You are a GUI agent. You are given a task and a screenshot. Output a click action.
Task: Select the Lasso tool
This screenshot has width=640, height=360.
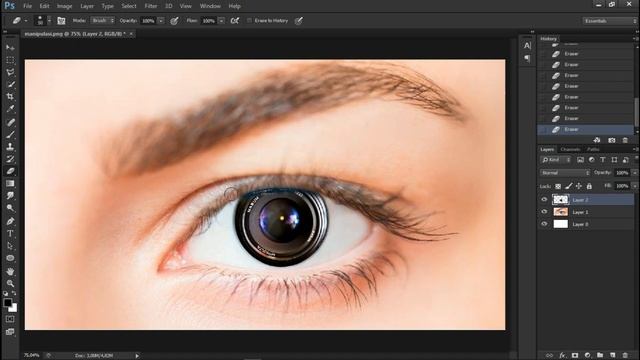[10, 72]
